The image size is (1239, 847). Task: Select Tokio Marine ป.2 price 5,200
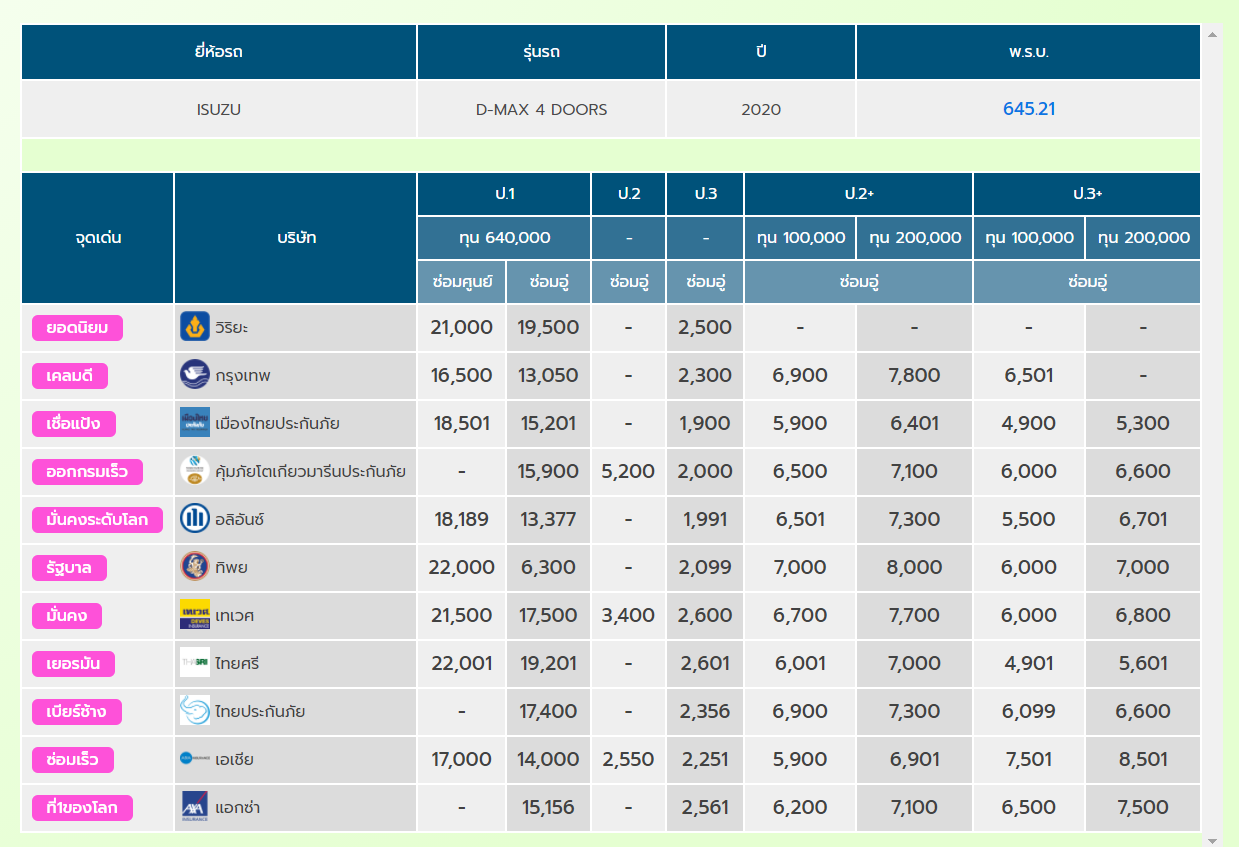pos(628,471)
